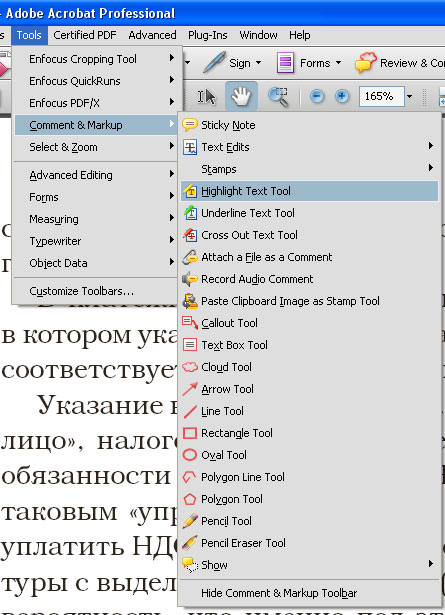445x615 pixels.
Task: Choose the Highlight Text Tool icon
Action: point(191,191)
